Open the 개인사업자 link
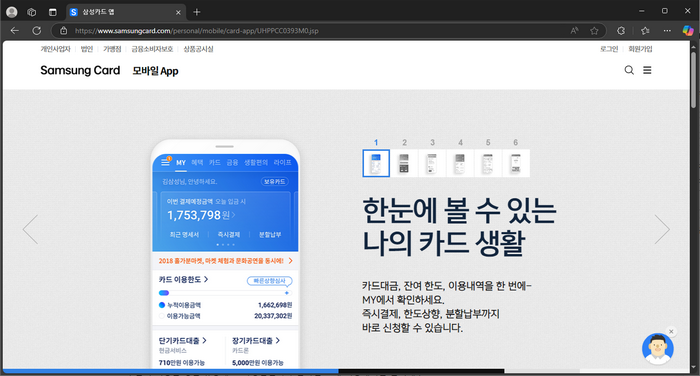700x376 pixels. pos(55,49)
